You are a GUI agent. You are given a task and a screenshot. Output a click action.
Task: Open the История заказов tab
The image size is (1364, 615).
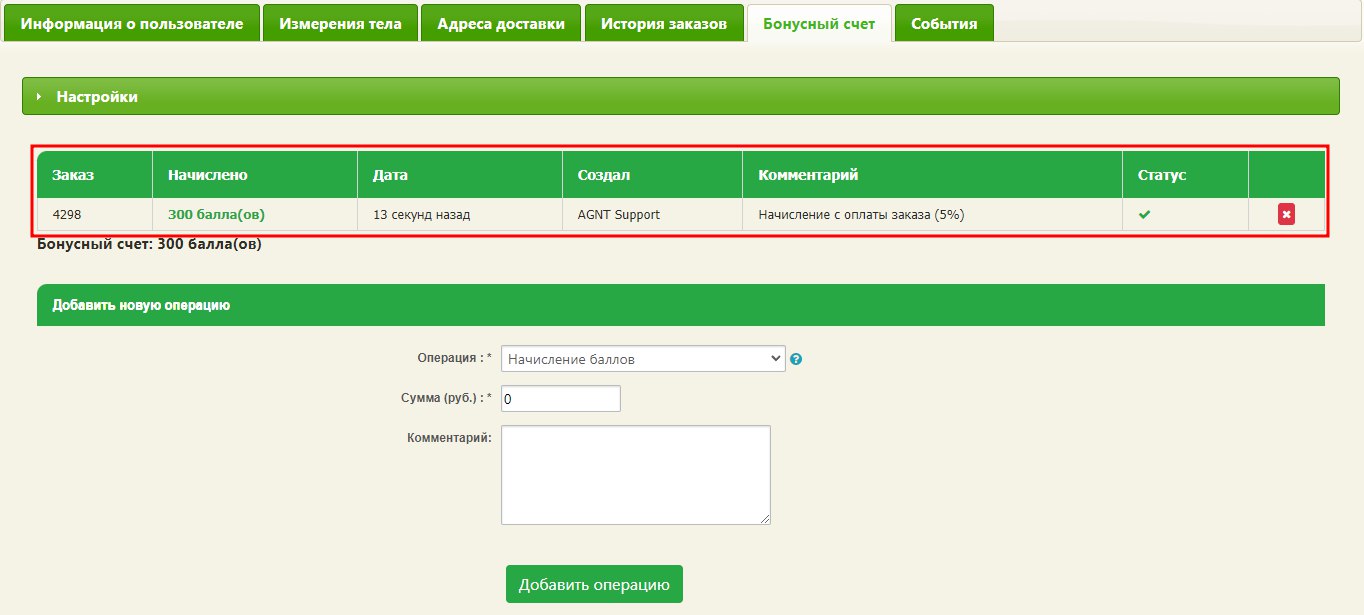[664, 23]
